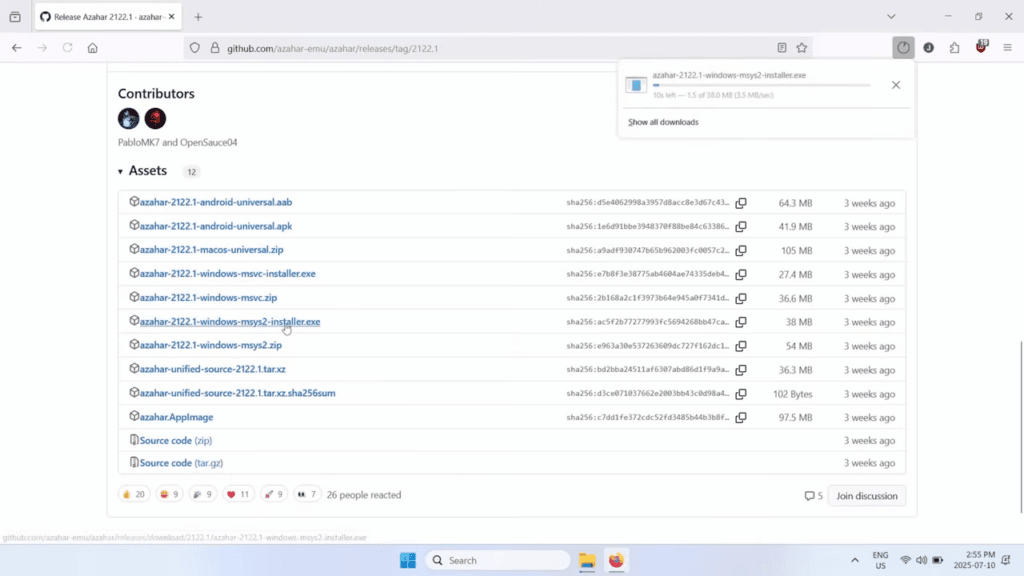Open the extensions puzzle icon

pyautogui.click(x=955, y=48)
